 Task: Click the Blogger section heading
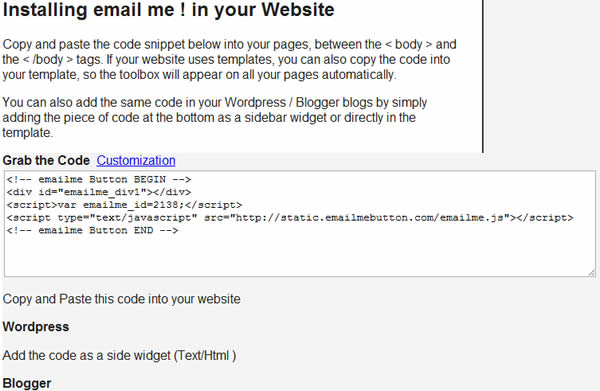(27, 383)
